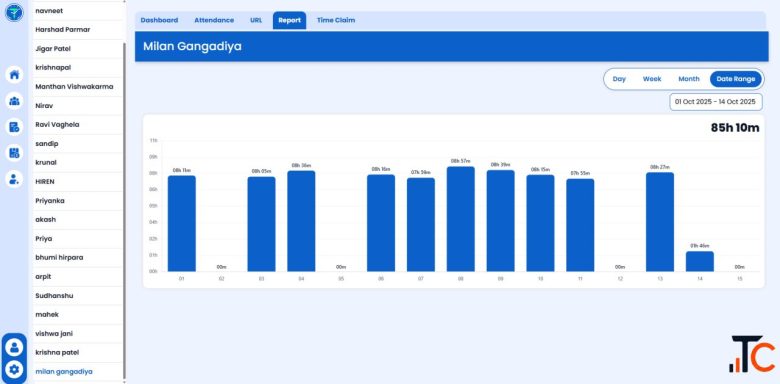
Task: Open the 01 Oct – 14 Oct date picker
Action: [x=715, y=101]
